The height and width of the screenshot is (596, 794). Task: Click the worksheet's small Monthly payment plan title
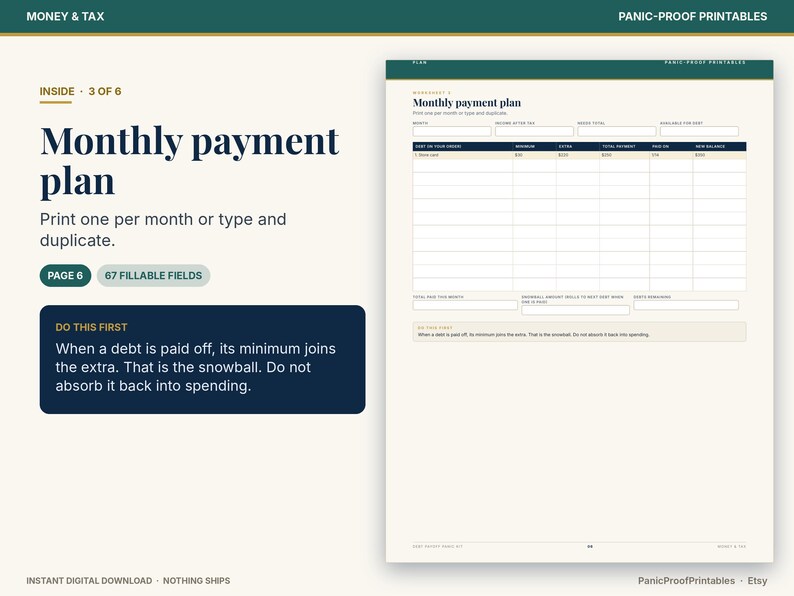467,103
